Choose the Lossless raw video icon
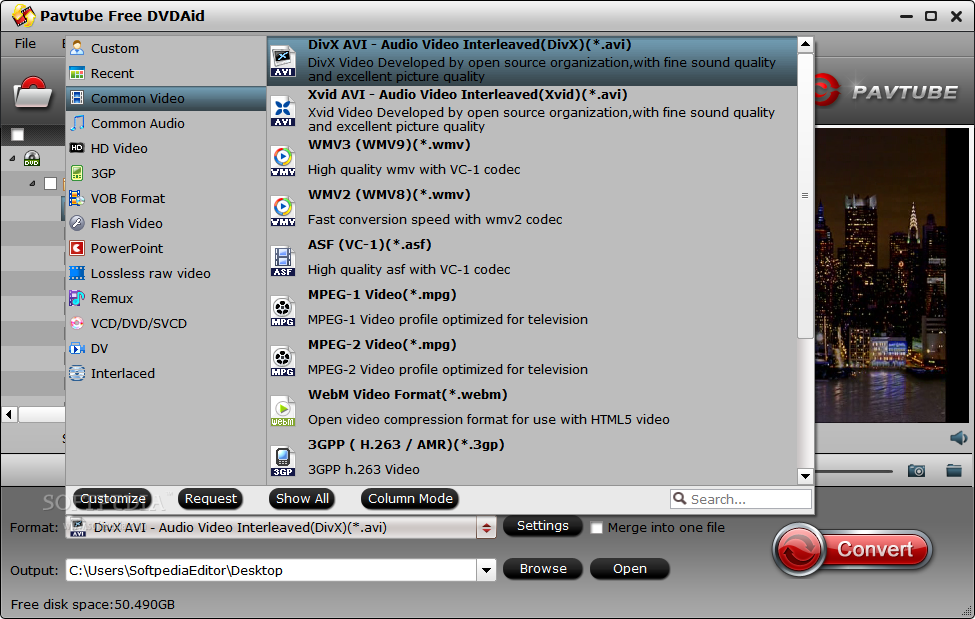Image resolution: width=975 pixels, height=619 pixels. coord(77,273)
